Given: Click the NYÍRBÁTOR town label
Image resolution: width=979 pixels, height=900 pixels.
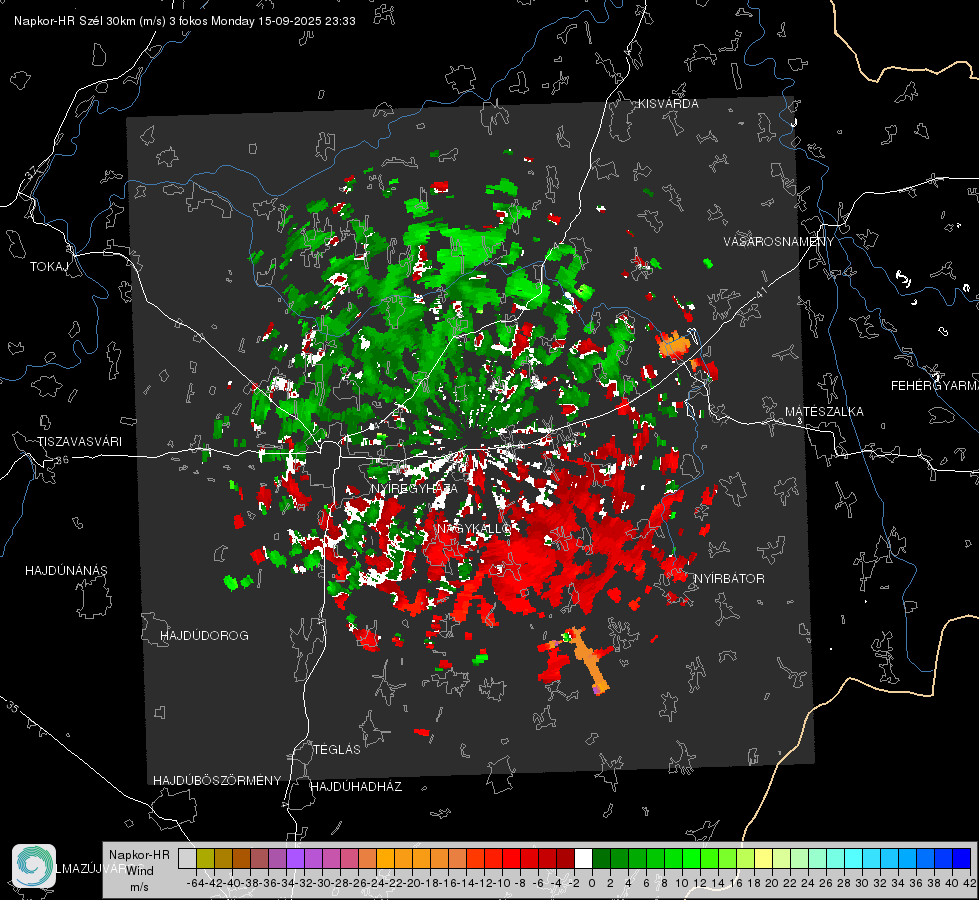Looking at the screenshot, I should click(x=729, y=579).
